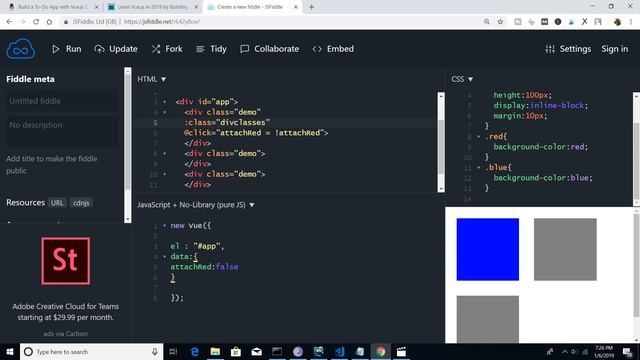Click the Adobe Stock ad image
The image size is (640, 360).
click(x=66, y=261)
